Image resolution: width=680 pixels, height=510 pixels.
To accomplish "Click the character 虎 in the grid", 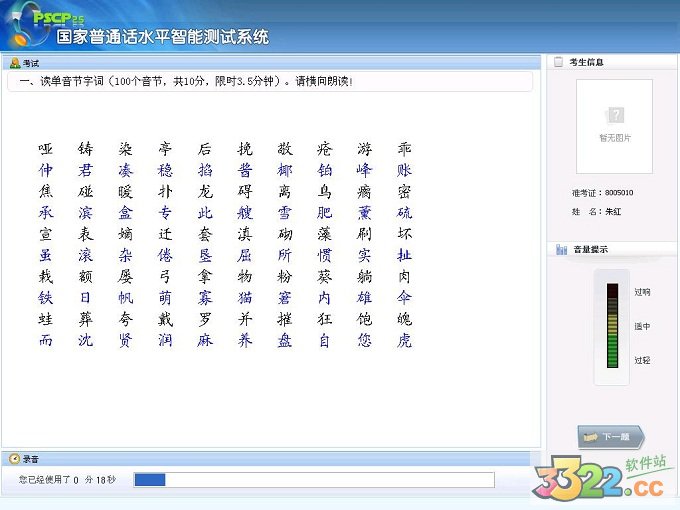I will [404, 340].
